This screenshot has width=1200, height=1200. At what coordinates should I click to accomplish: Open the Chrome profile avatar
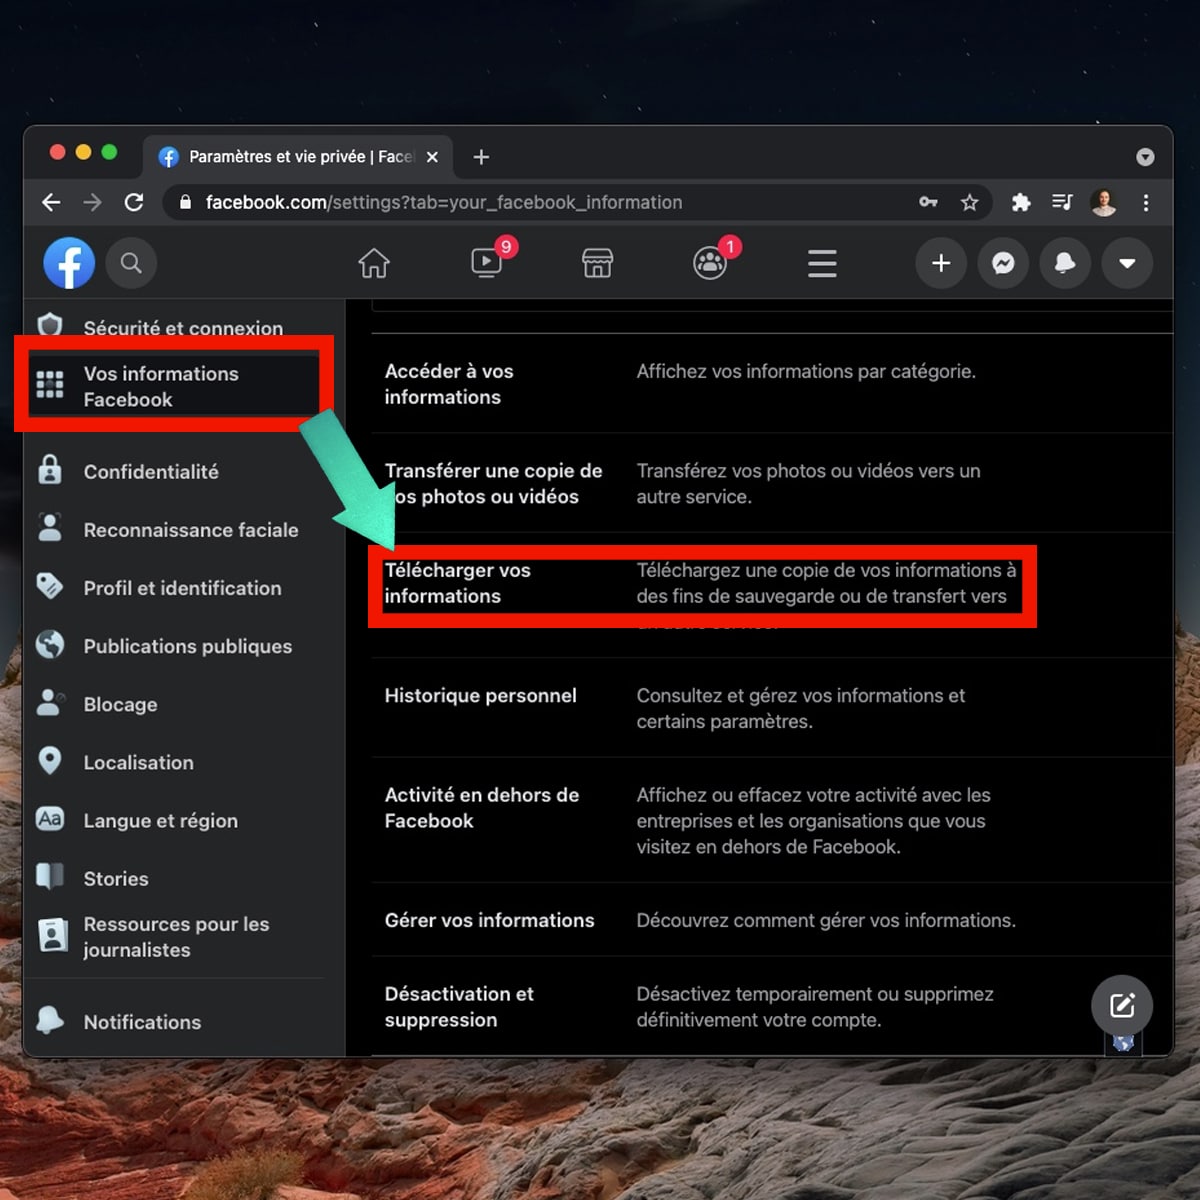tap(1104, 202)
